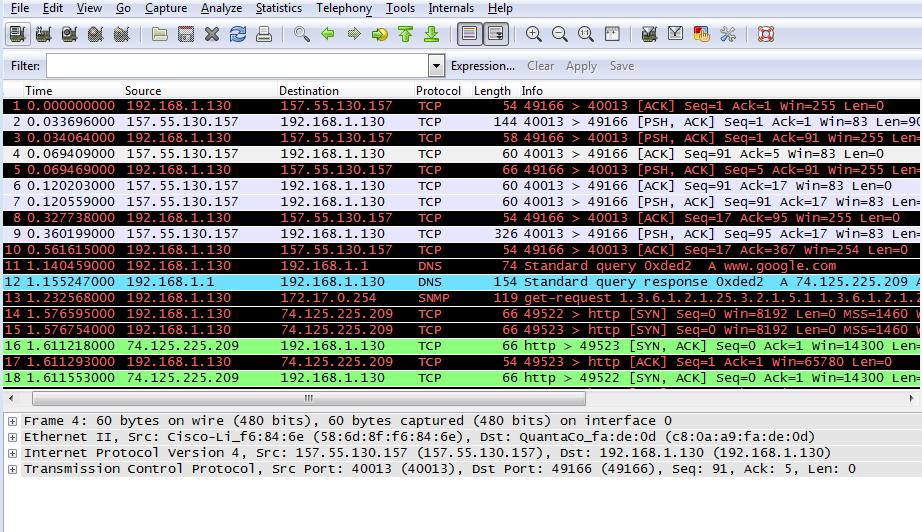Click the Expression... button
Image resolution: width=922 pixels, height=532 pixels.
[483, 66]
